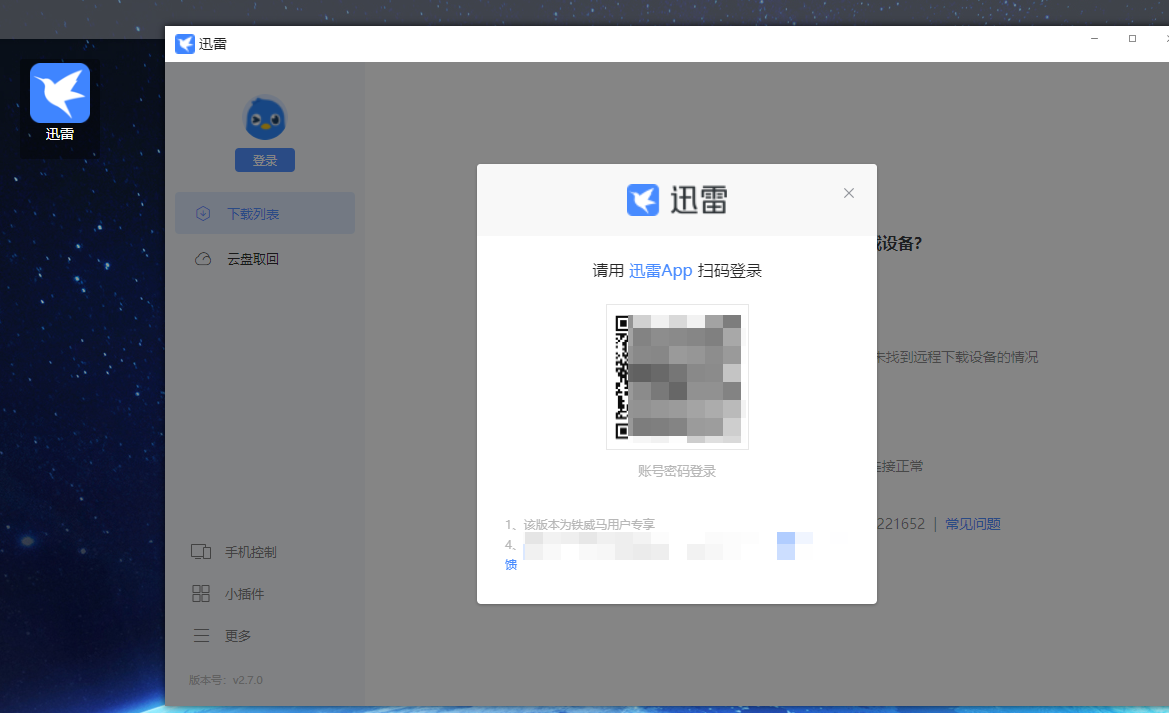The width and height of the screenshot is (1169, 713).
Task: Click the device icon beside 手机控制
Action: tap(201, 552)
